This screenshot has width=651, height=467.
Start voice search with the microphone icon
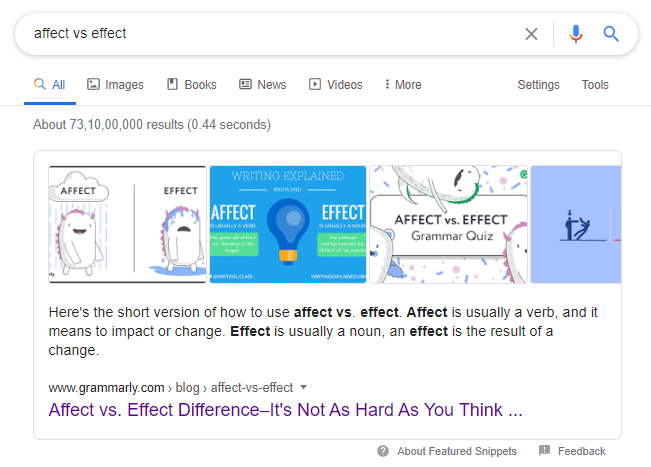[x=575, y=34]
